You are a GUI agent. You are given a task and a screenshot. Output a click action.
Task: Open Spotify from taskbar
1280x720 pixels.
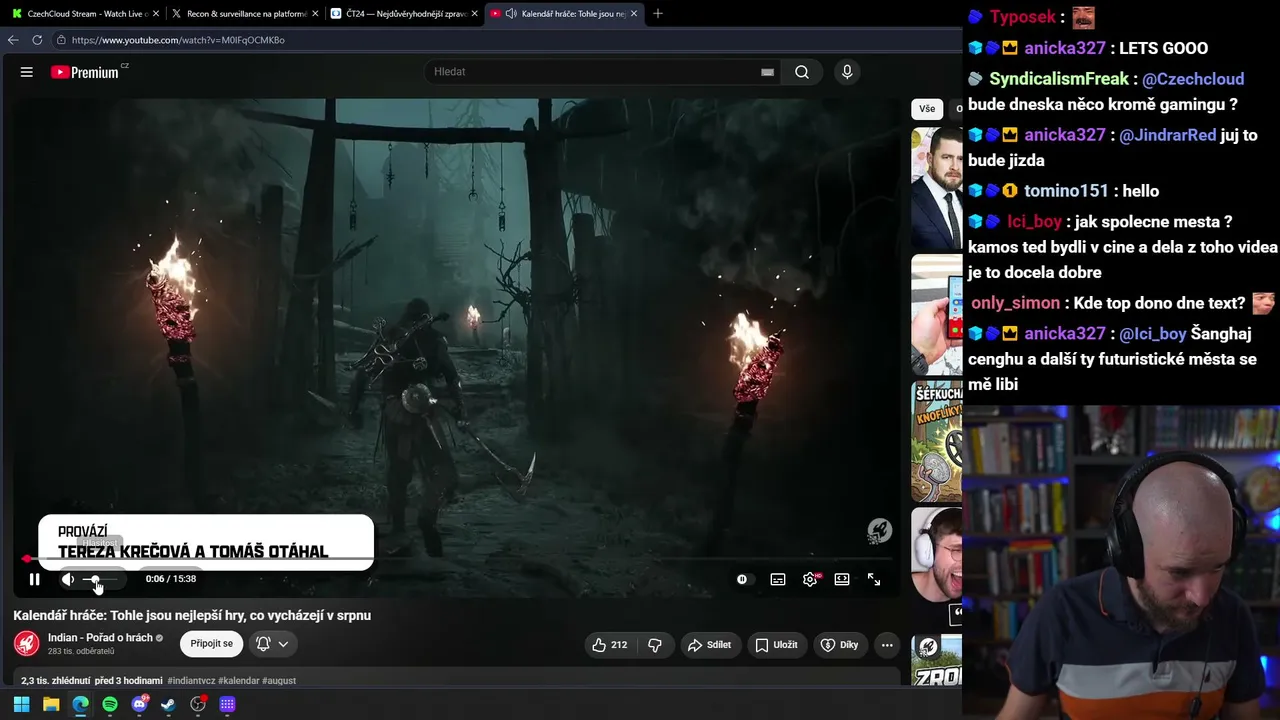point(110,704)
